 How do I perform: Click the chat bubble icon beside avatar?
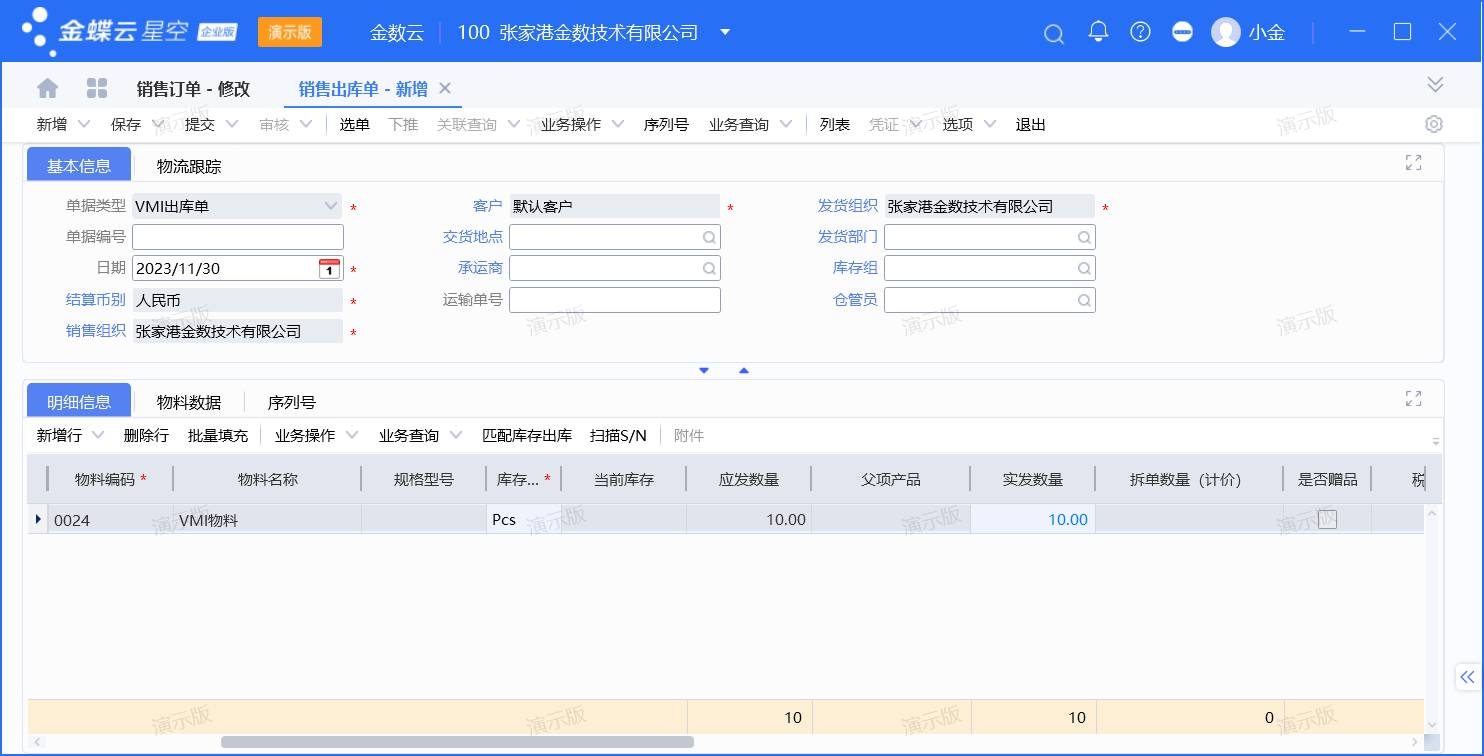pos(1182,31)
